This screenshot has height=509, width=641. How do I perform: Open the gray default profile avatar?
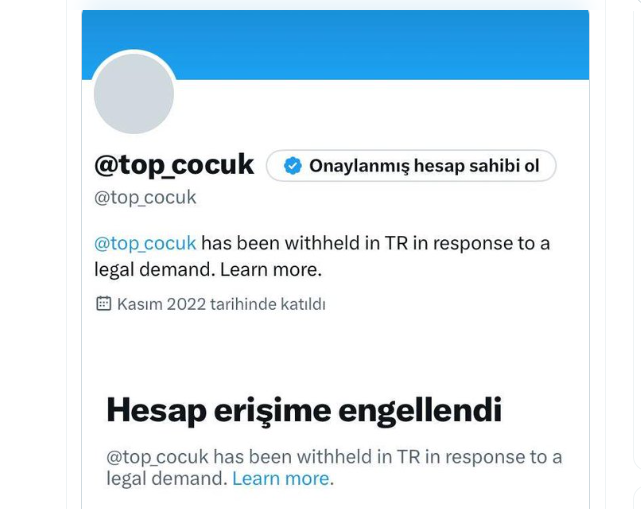click(134, 94)
